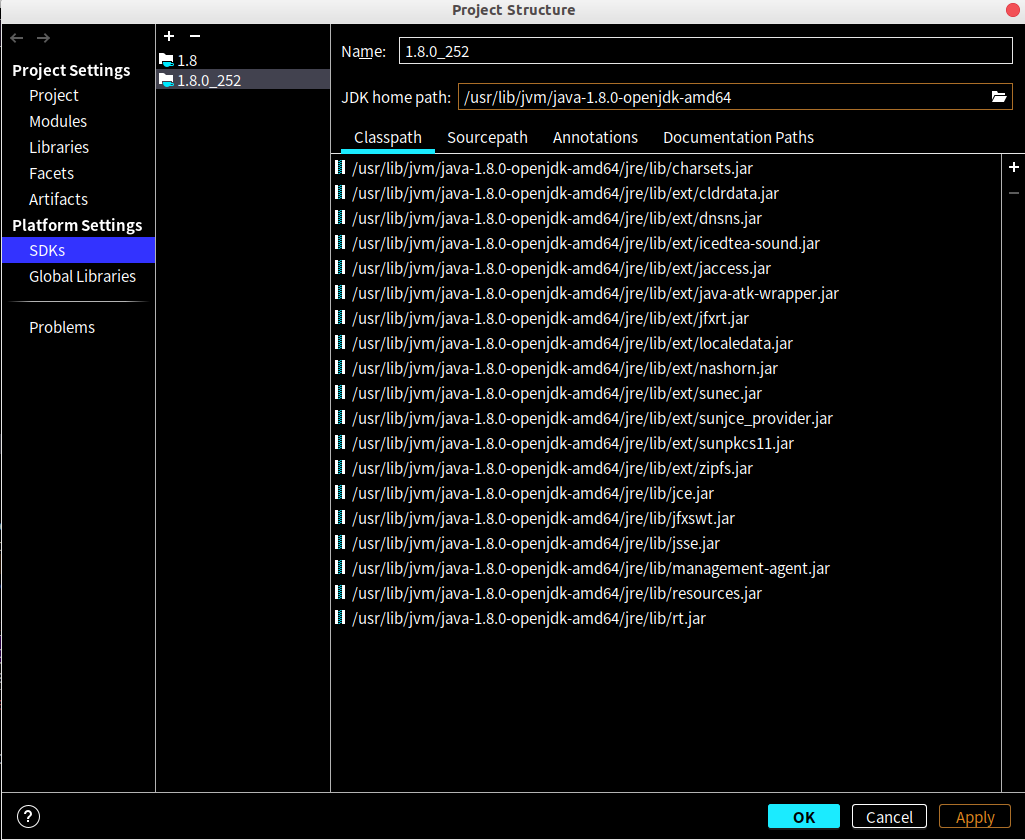Open the Annotations tab
Viewport: 1025px width, 840px height.
point(595,137)
